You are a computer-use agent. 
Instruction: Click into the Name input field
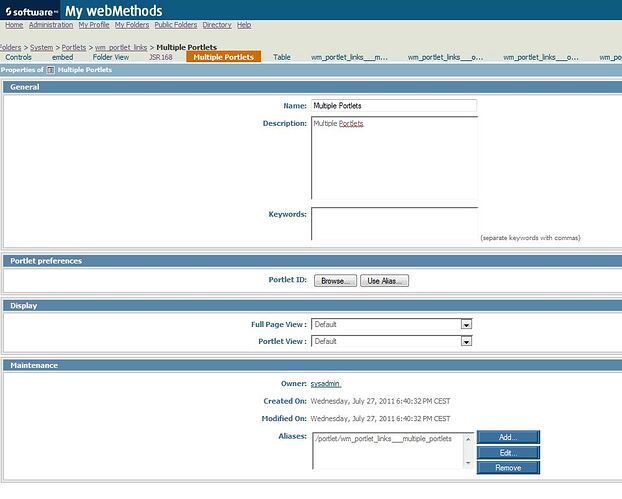coord(394,106)
